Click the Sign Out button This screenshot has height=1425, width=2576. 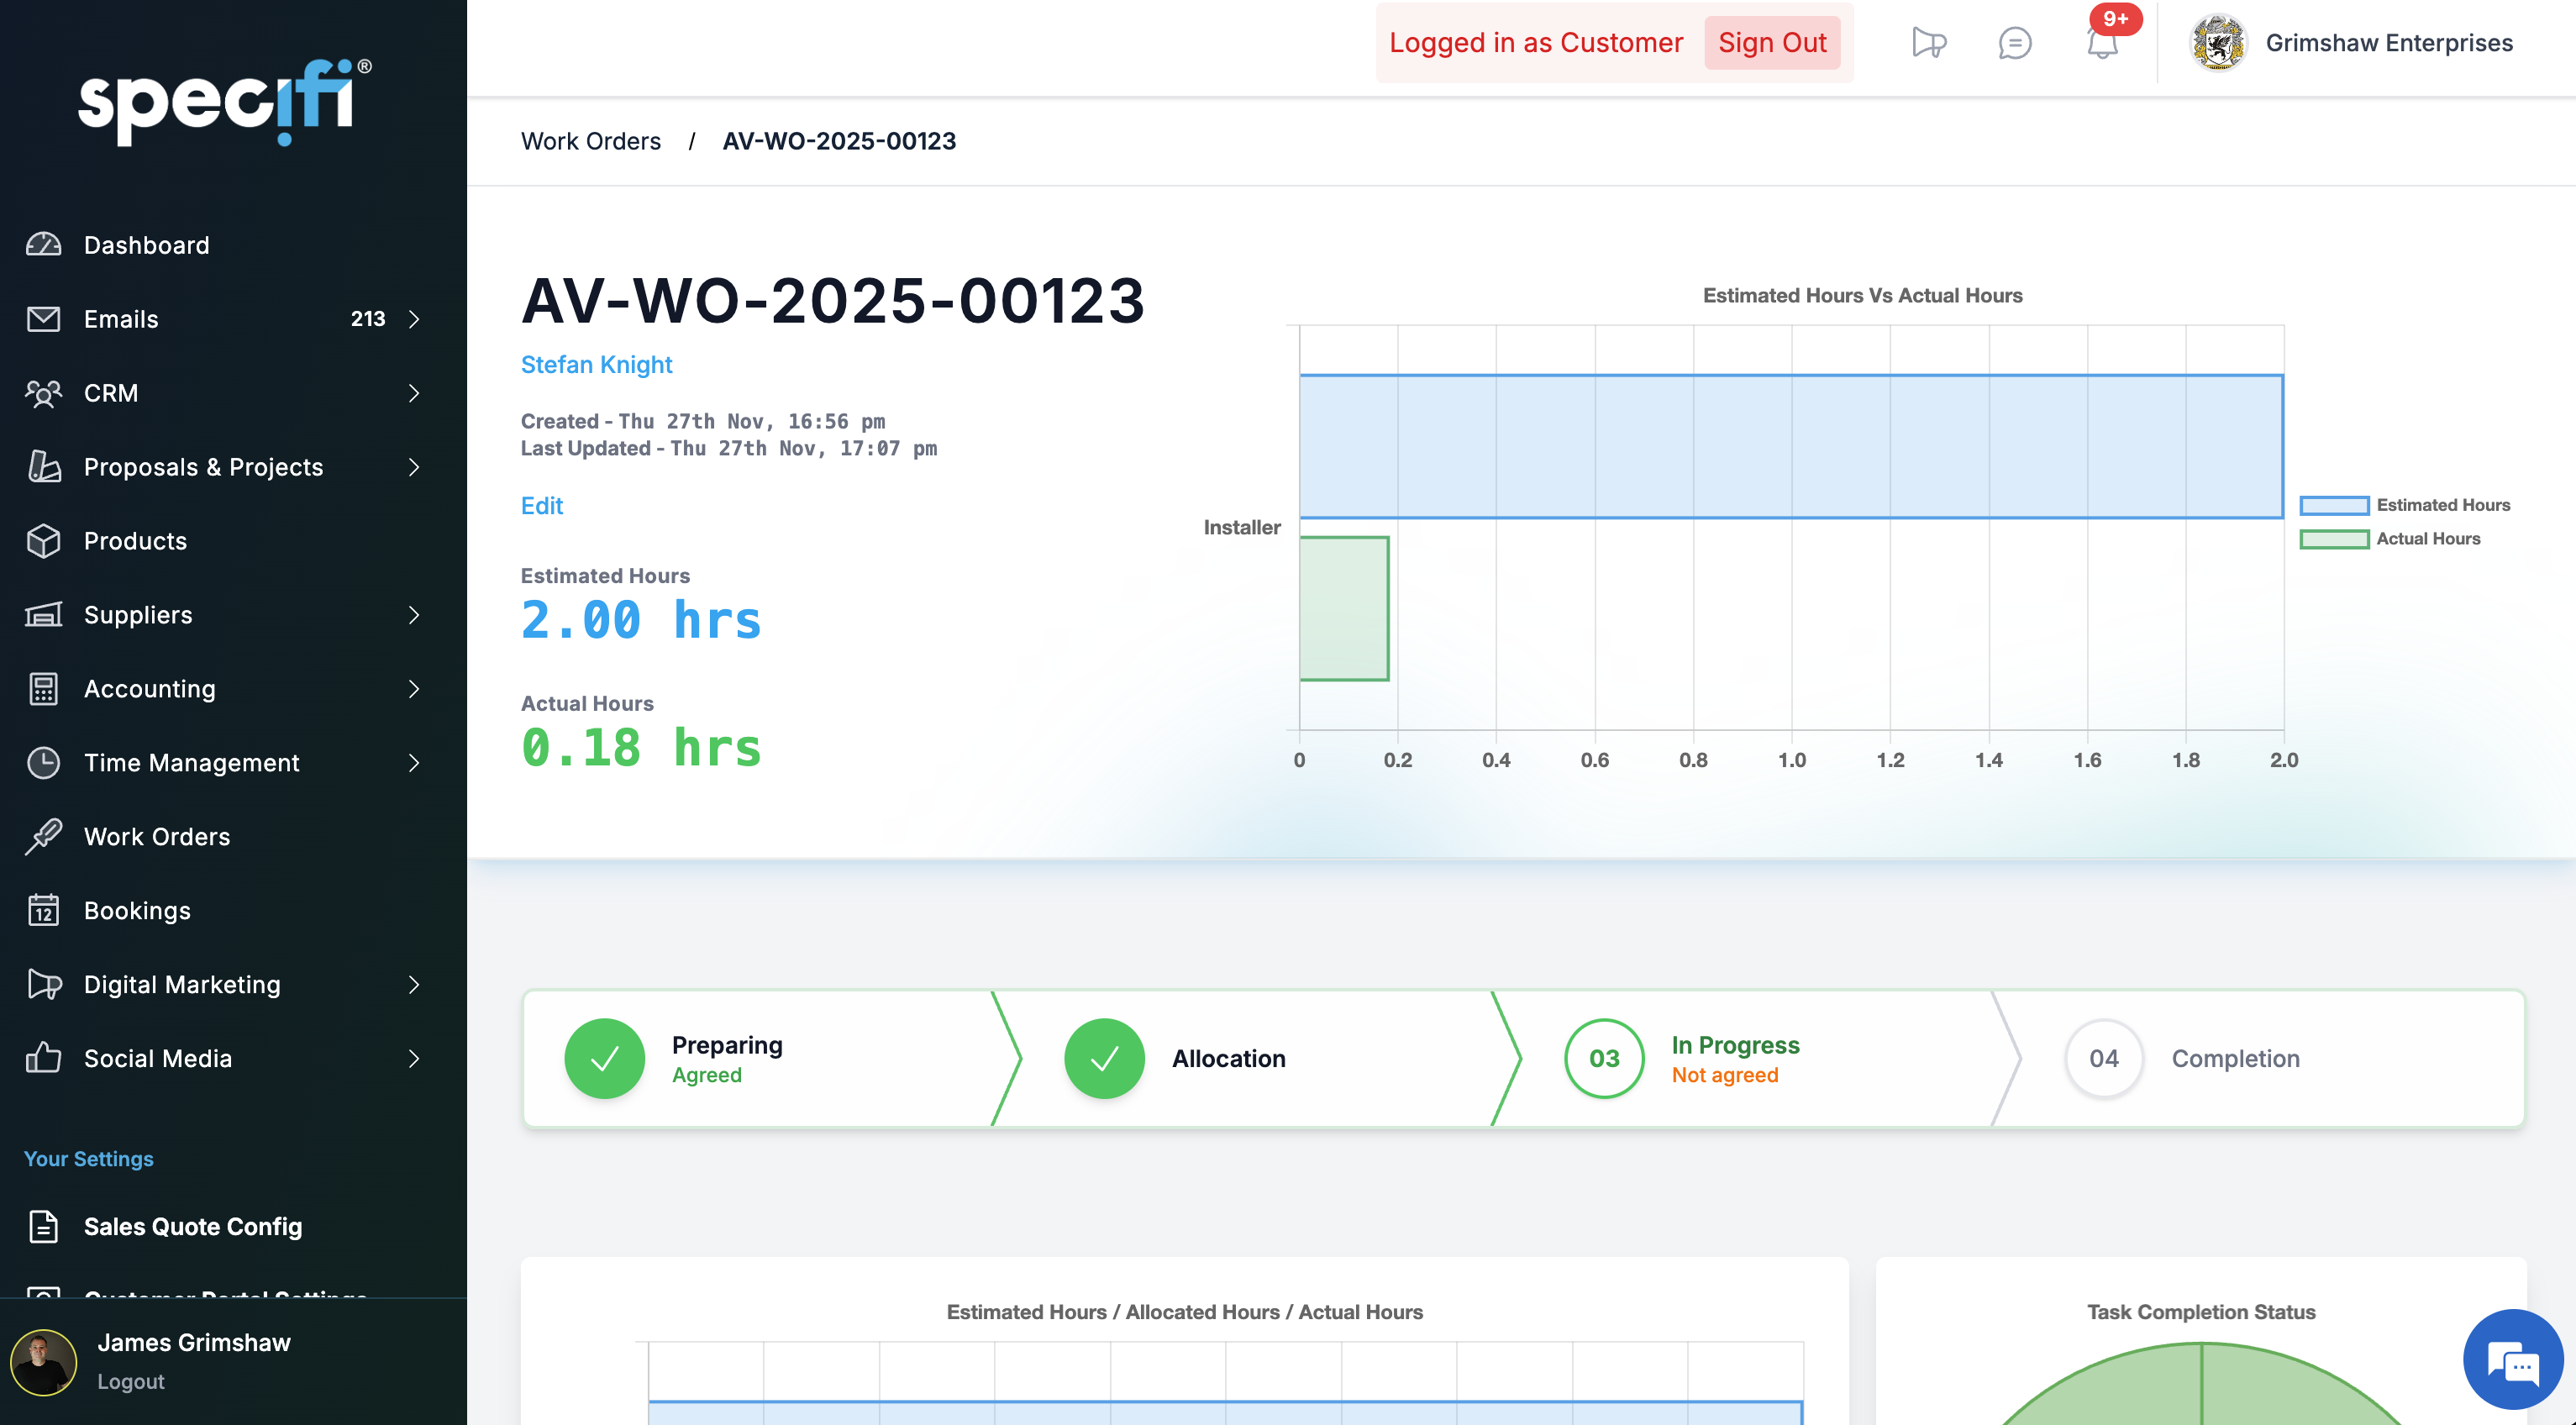coord(1772,43)
